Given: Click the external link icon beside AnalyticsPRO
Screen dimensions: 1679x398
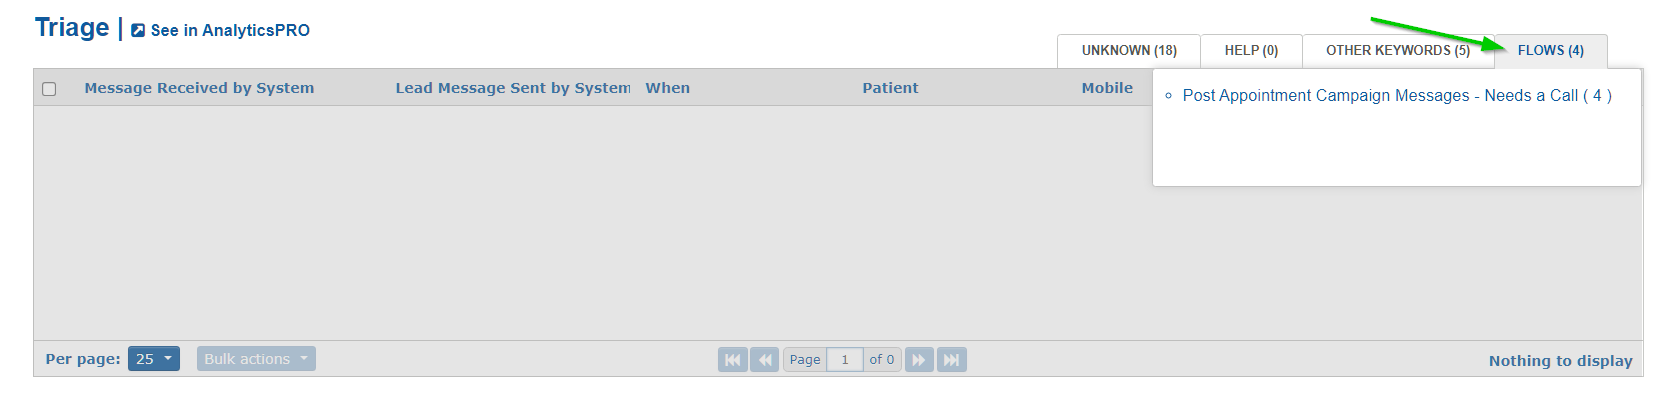Looking at the screenshot, I should [138, 31].
